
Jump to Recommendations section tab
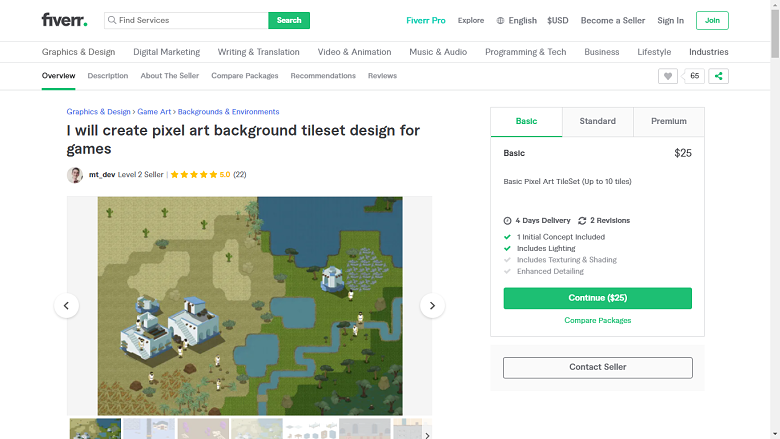[323, 76]
